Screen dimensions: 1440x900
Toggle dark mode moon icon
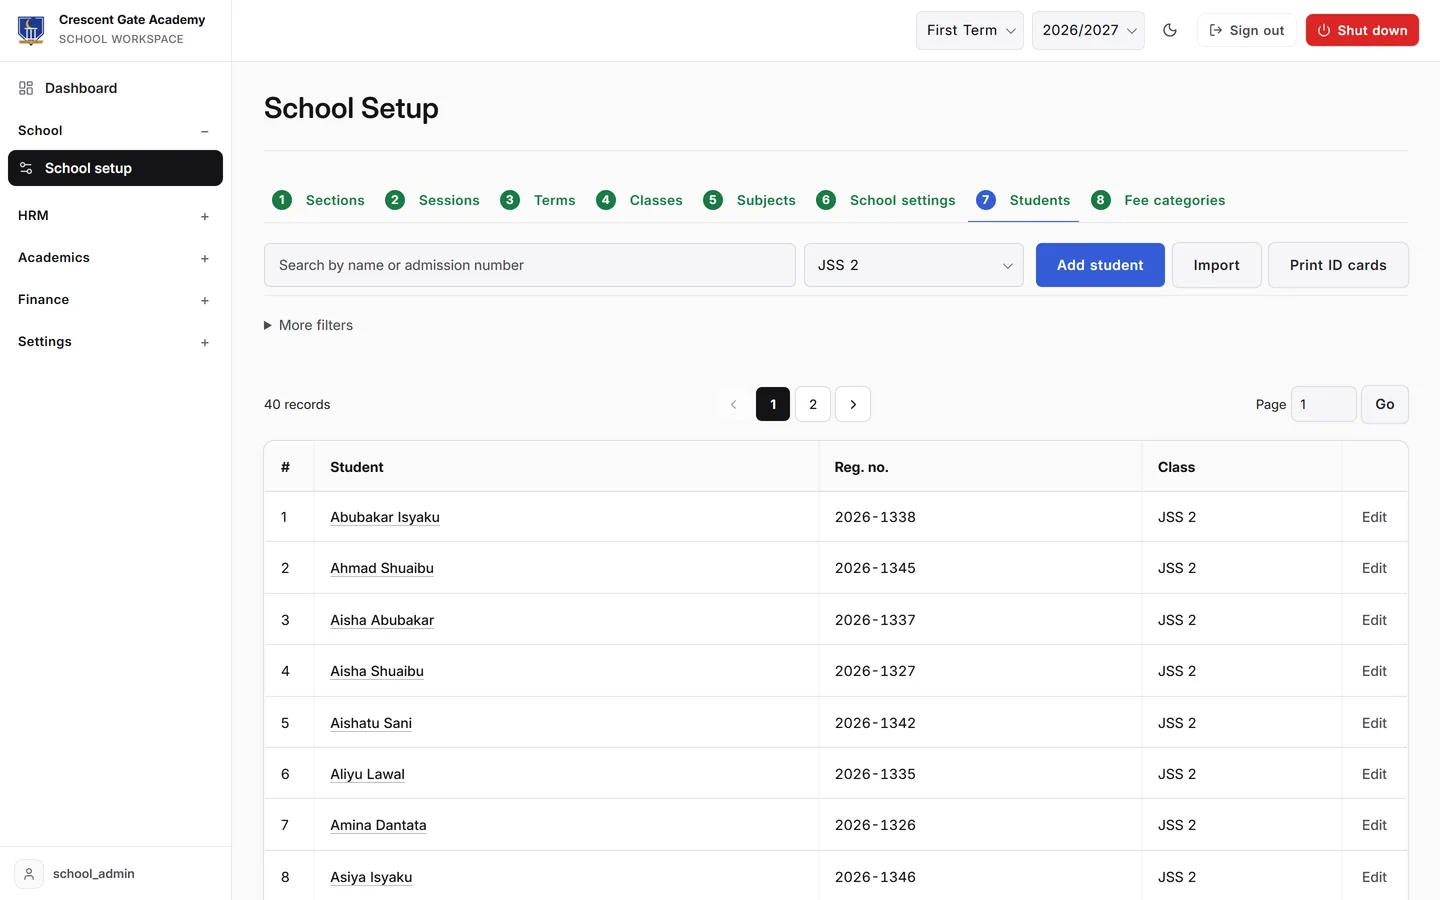[1170, 30]
